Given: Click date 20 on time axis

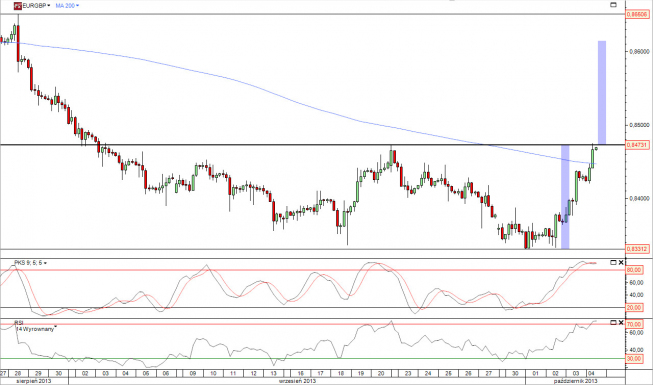Looking at the screenshot, I should click(381, 373).
